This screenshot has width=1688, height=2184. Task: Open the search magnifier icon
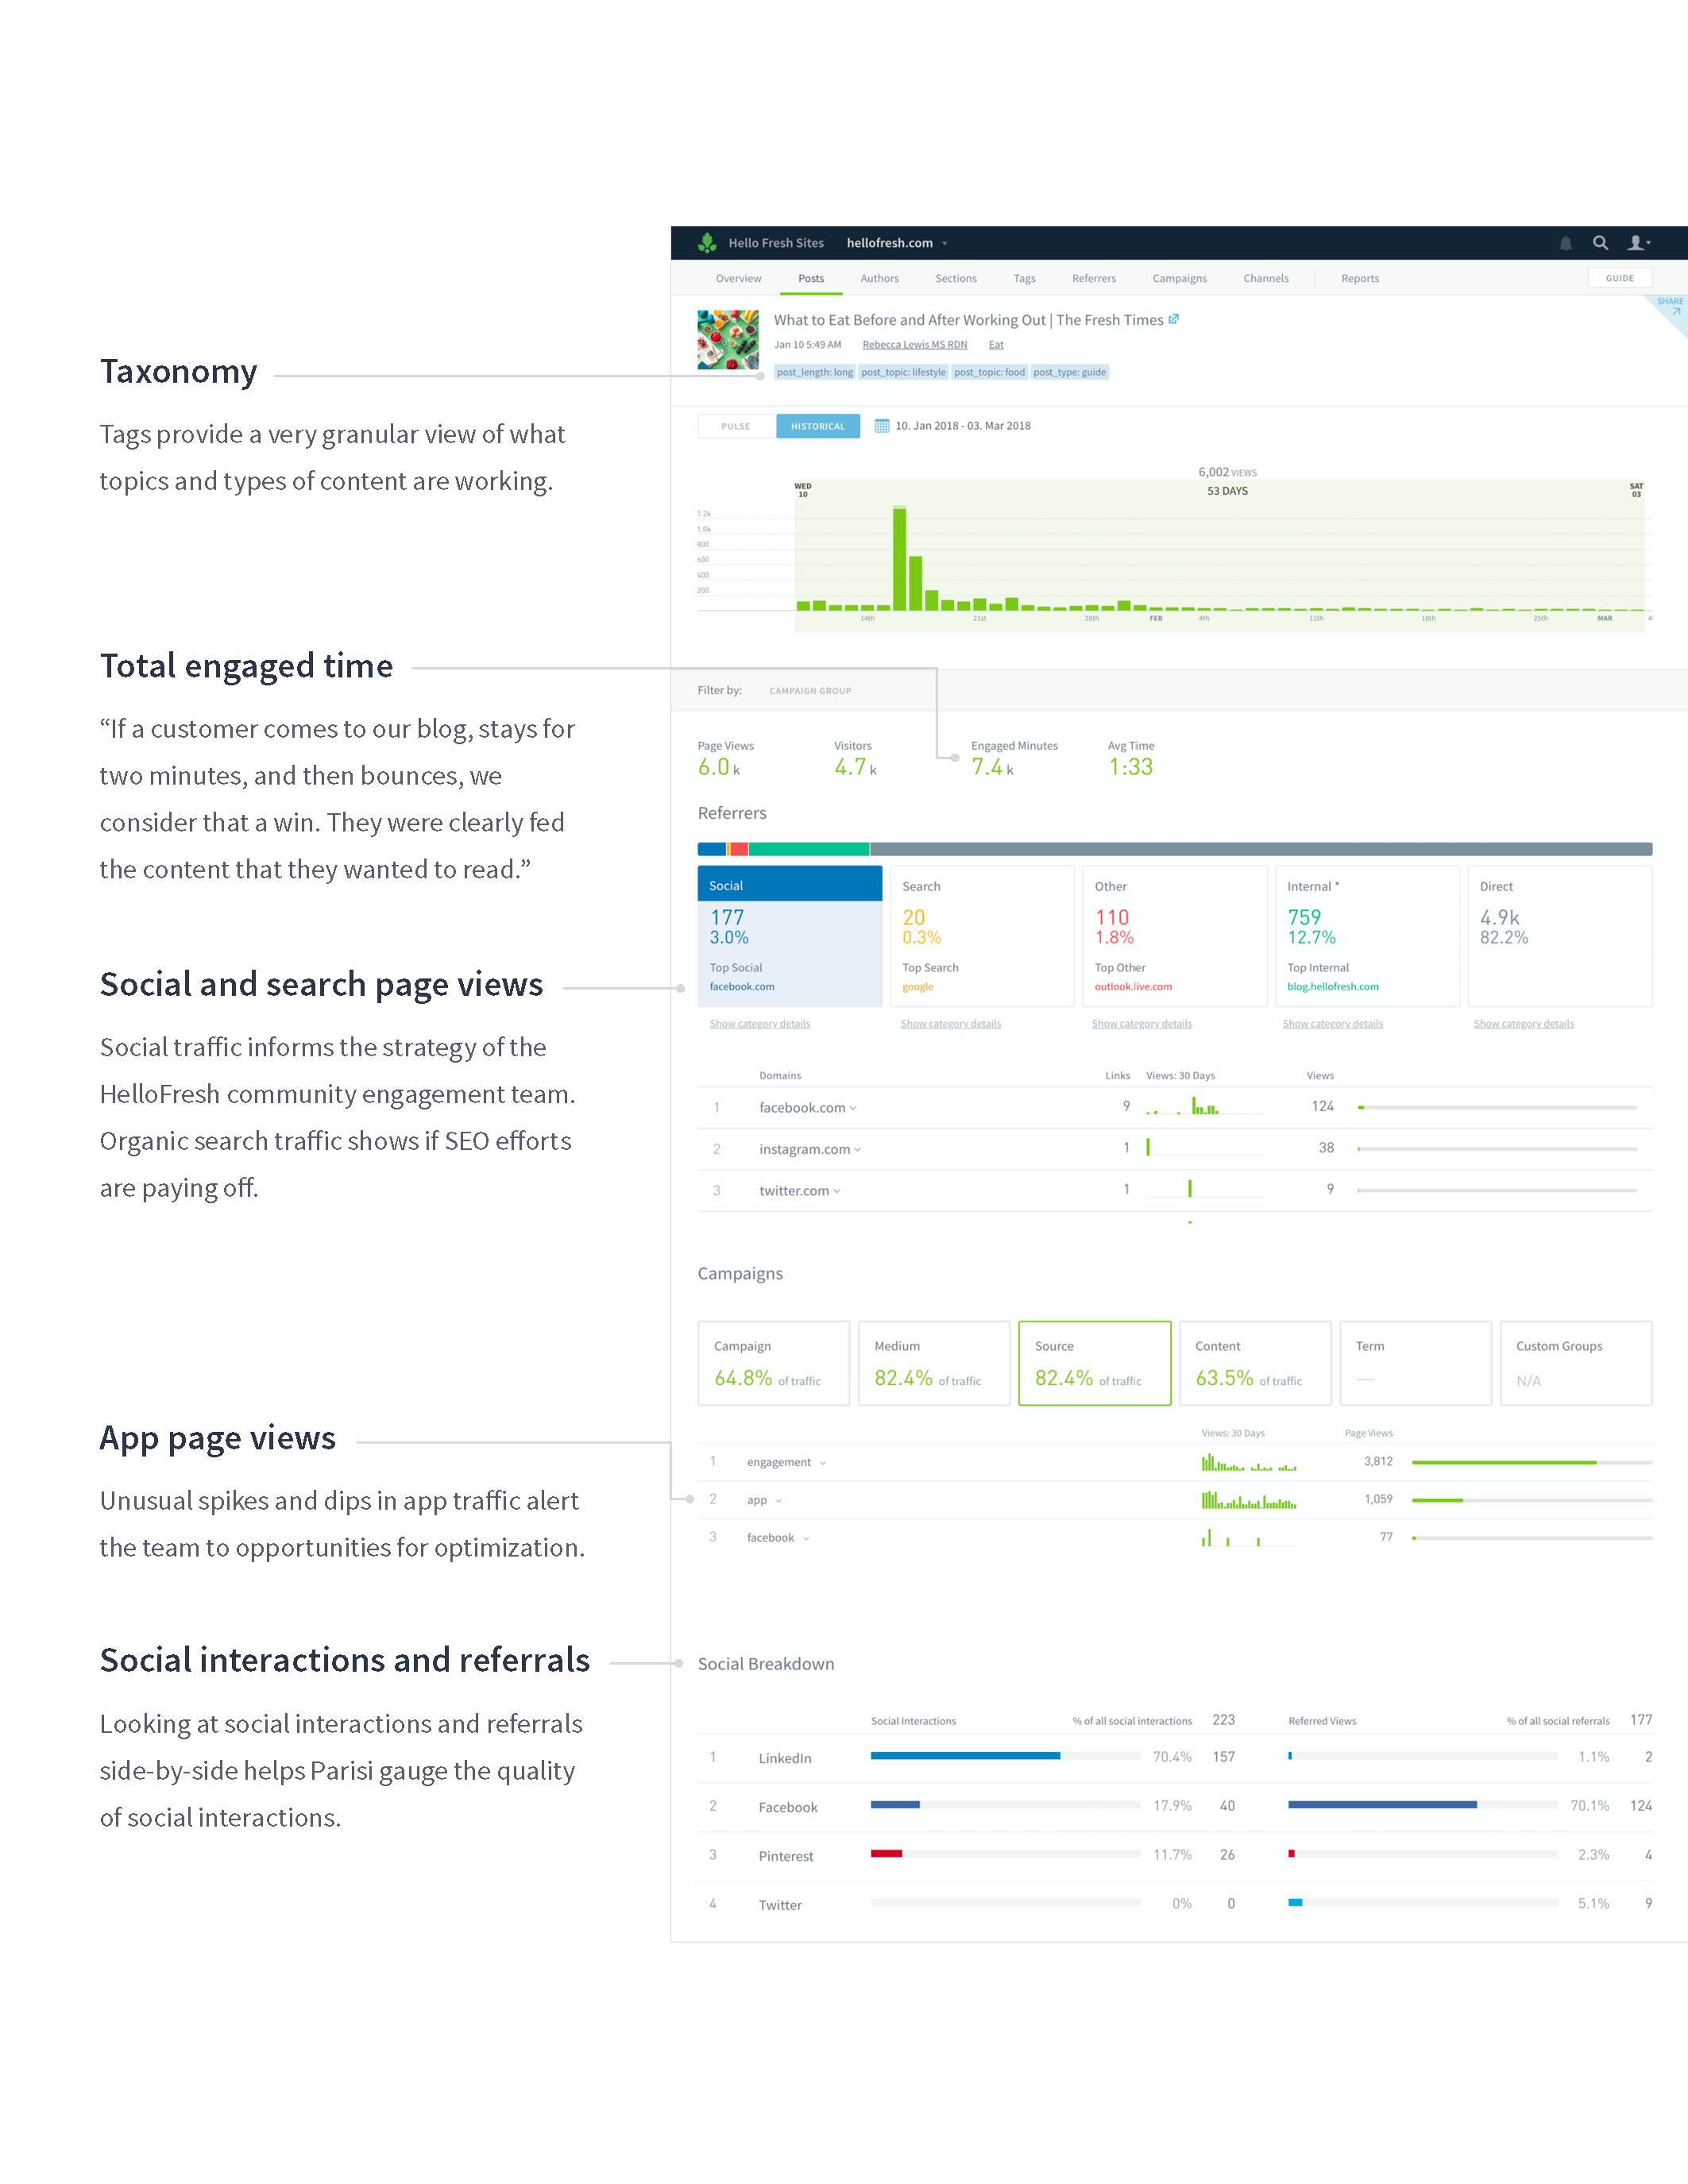pos(1600,243)
